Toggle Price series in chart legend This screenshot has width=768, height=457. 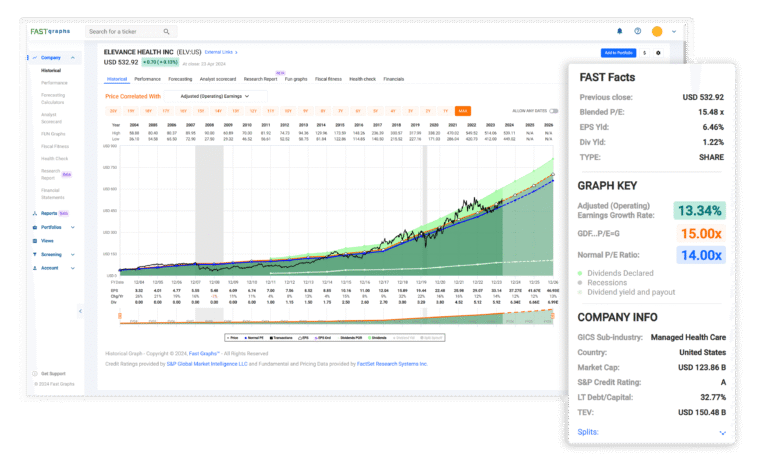(x=233, y=338)
